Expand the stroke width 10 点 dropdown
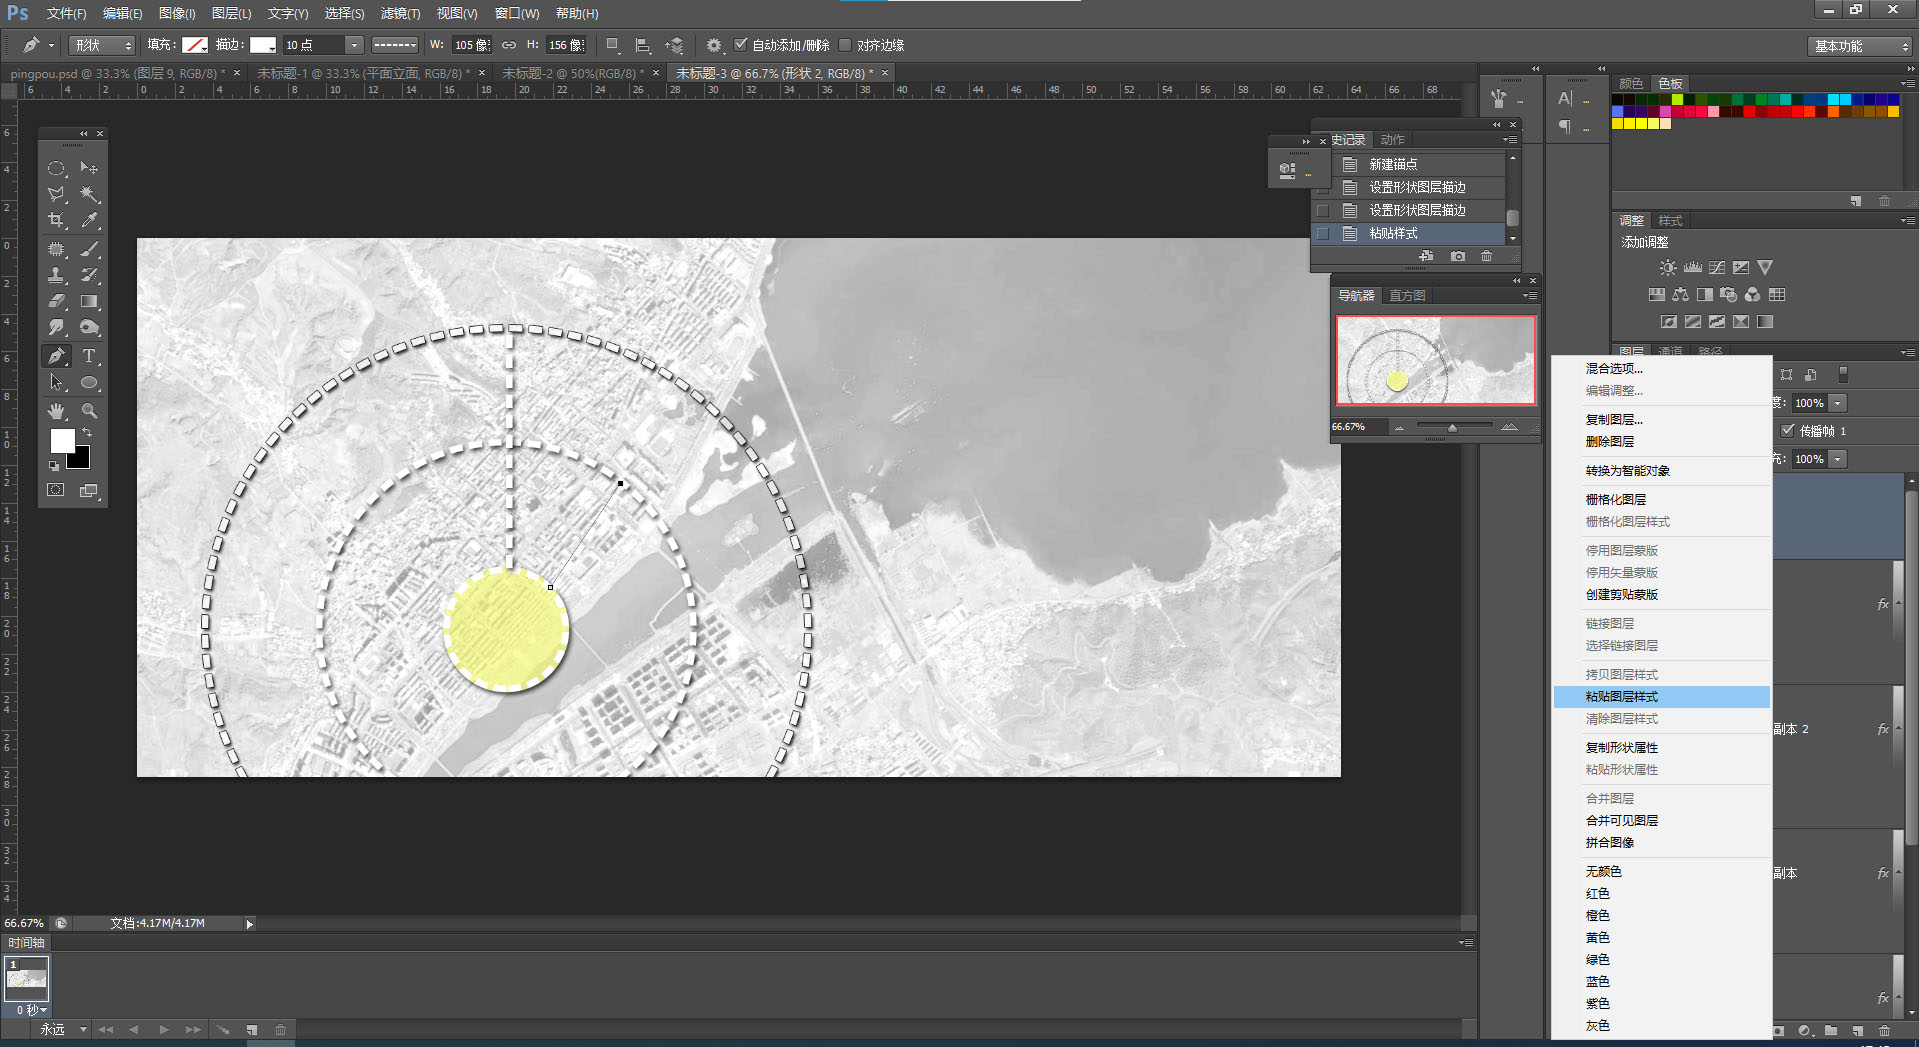 [354, 45]
